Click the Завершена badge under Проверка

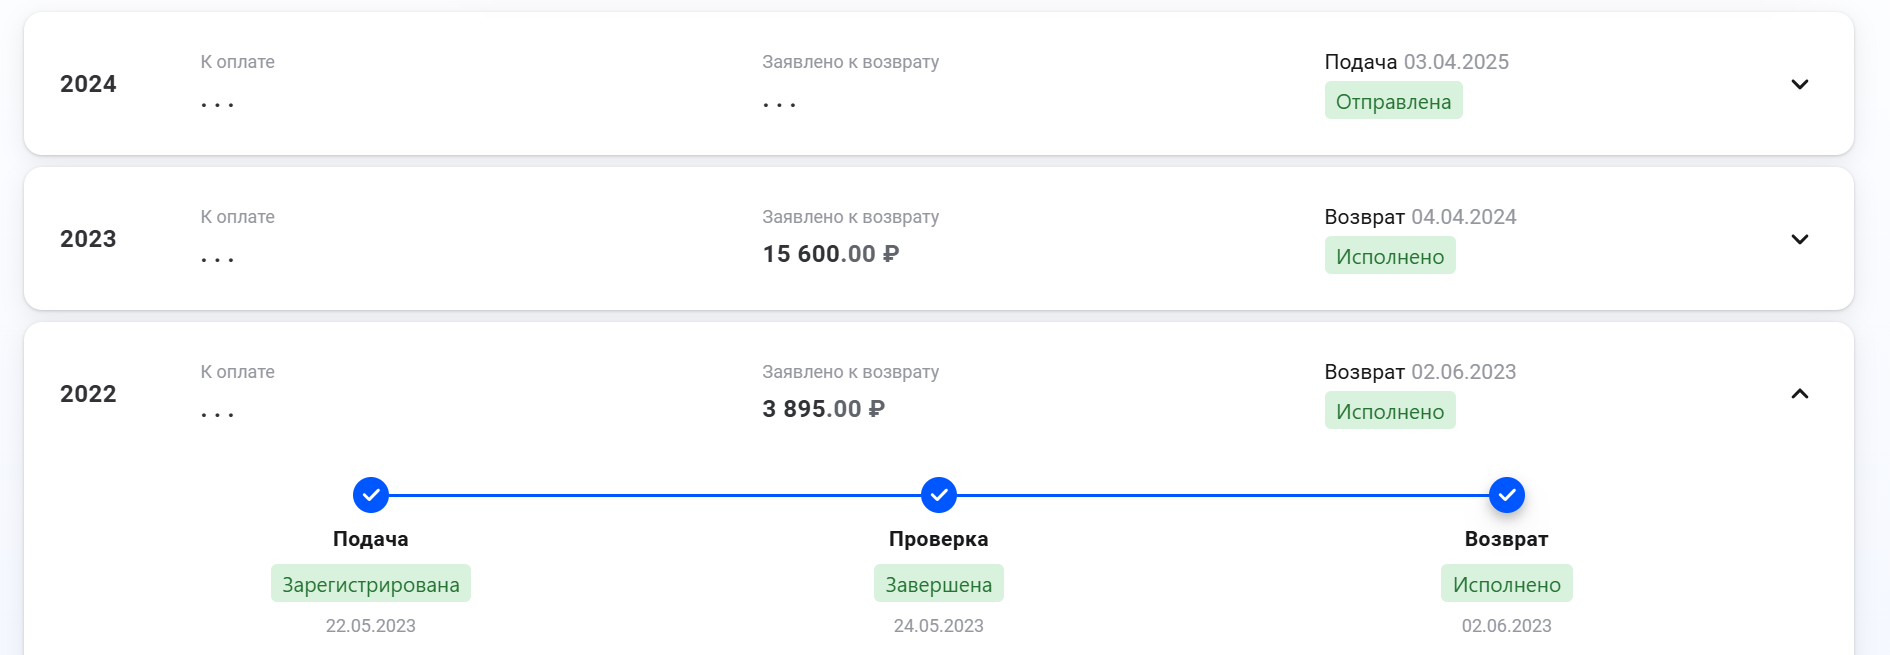938,583
